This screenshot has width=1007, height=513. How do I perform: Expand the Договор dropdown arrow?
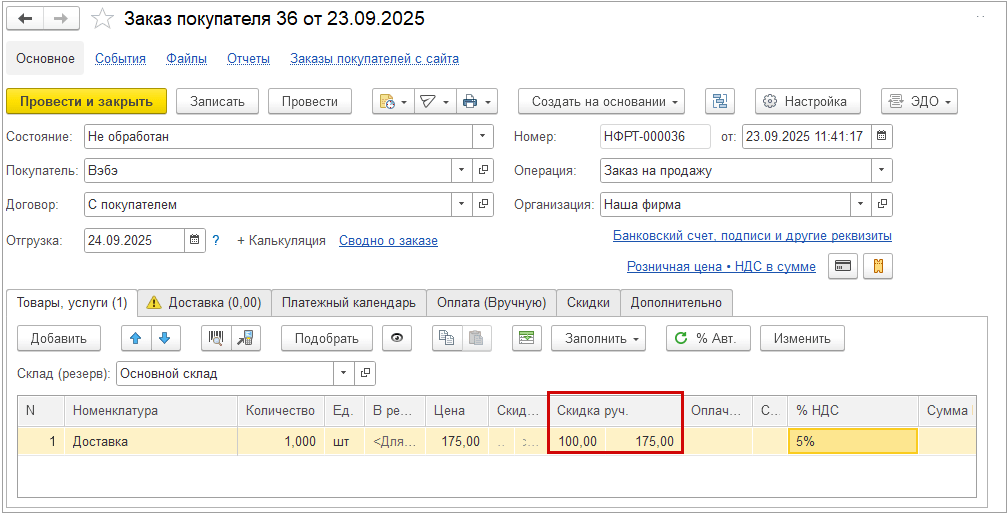(462, 205)
